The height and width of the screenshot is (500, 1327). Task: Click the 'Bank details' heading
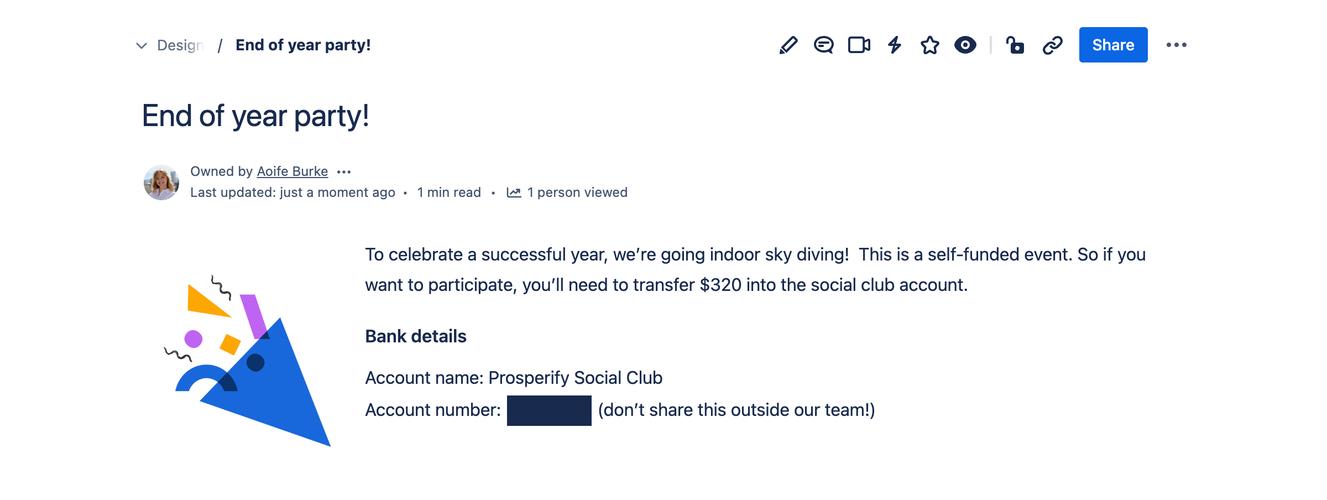(415, 336)
